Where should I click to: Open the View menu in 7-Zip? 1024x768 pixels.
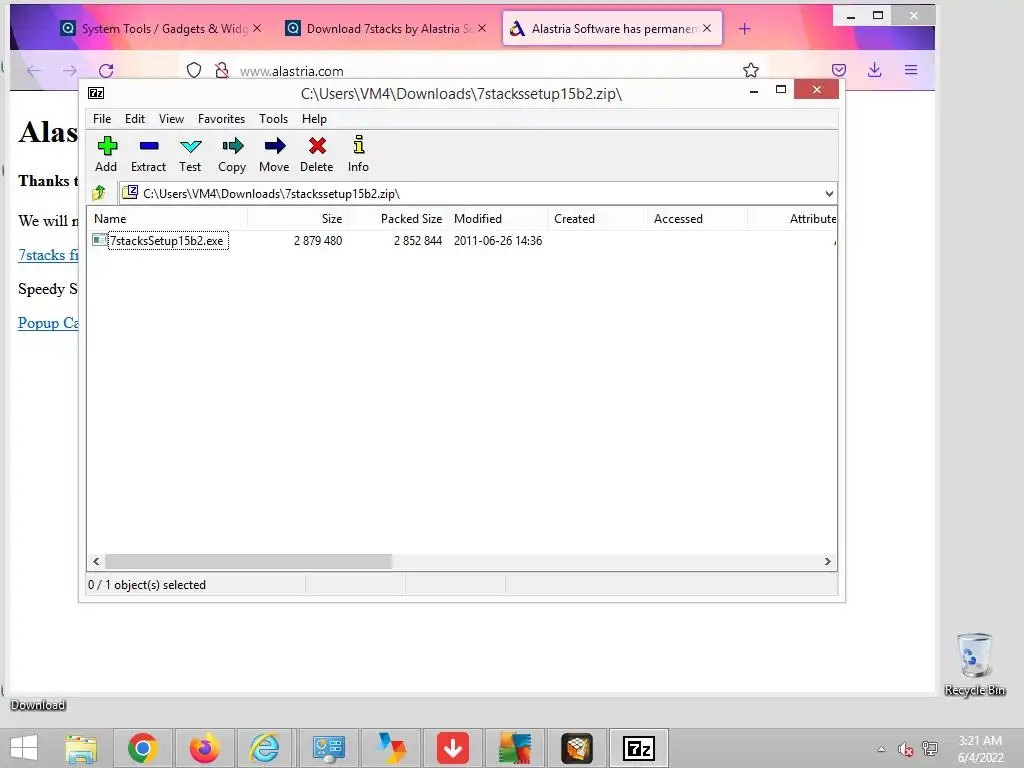pyautogui.click(x=171, y=119)
